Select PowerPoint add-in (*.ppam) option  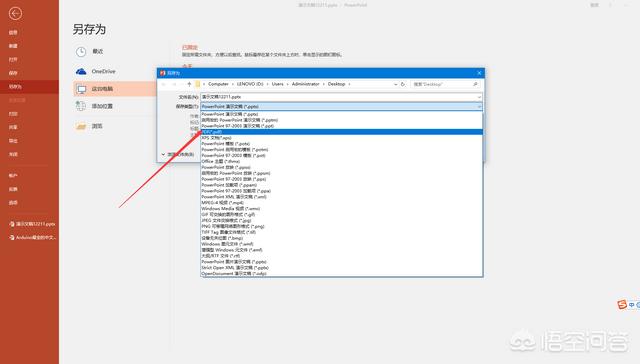(342, 185)
